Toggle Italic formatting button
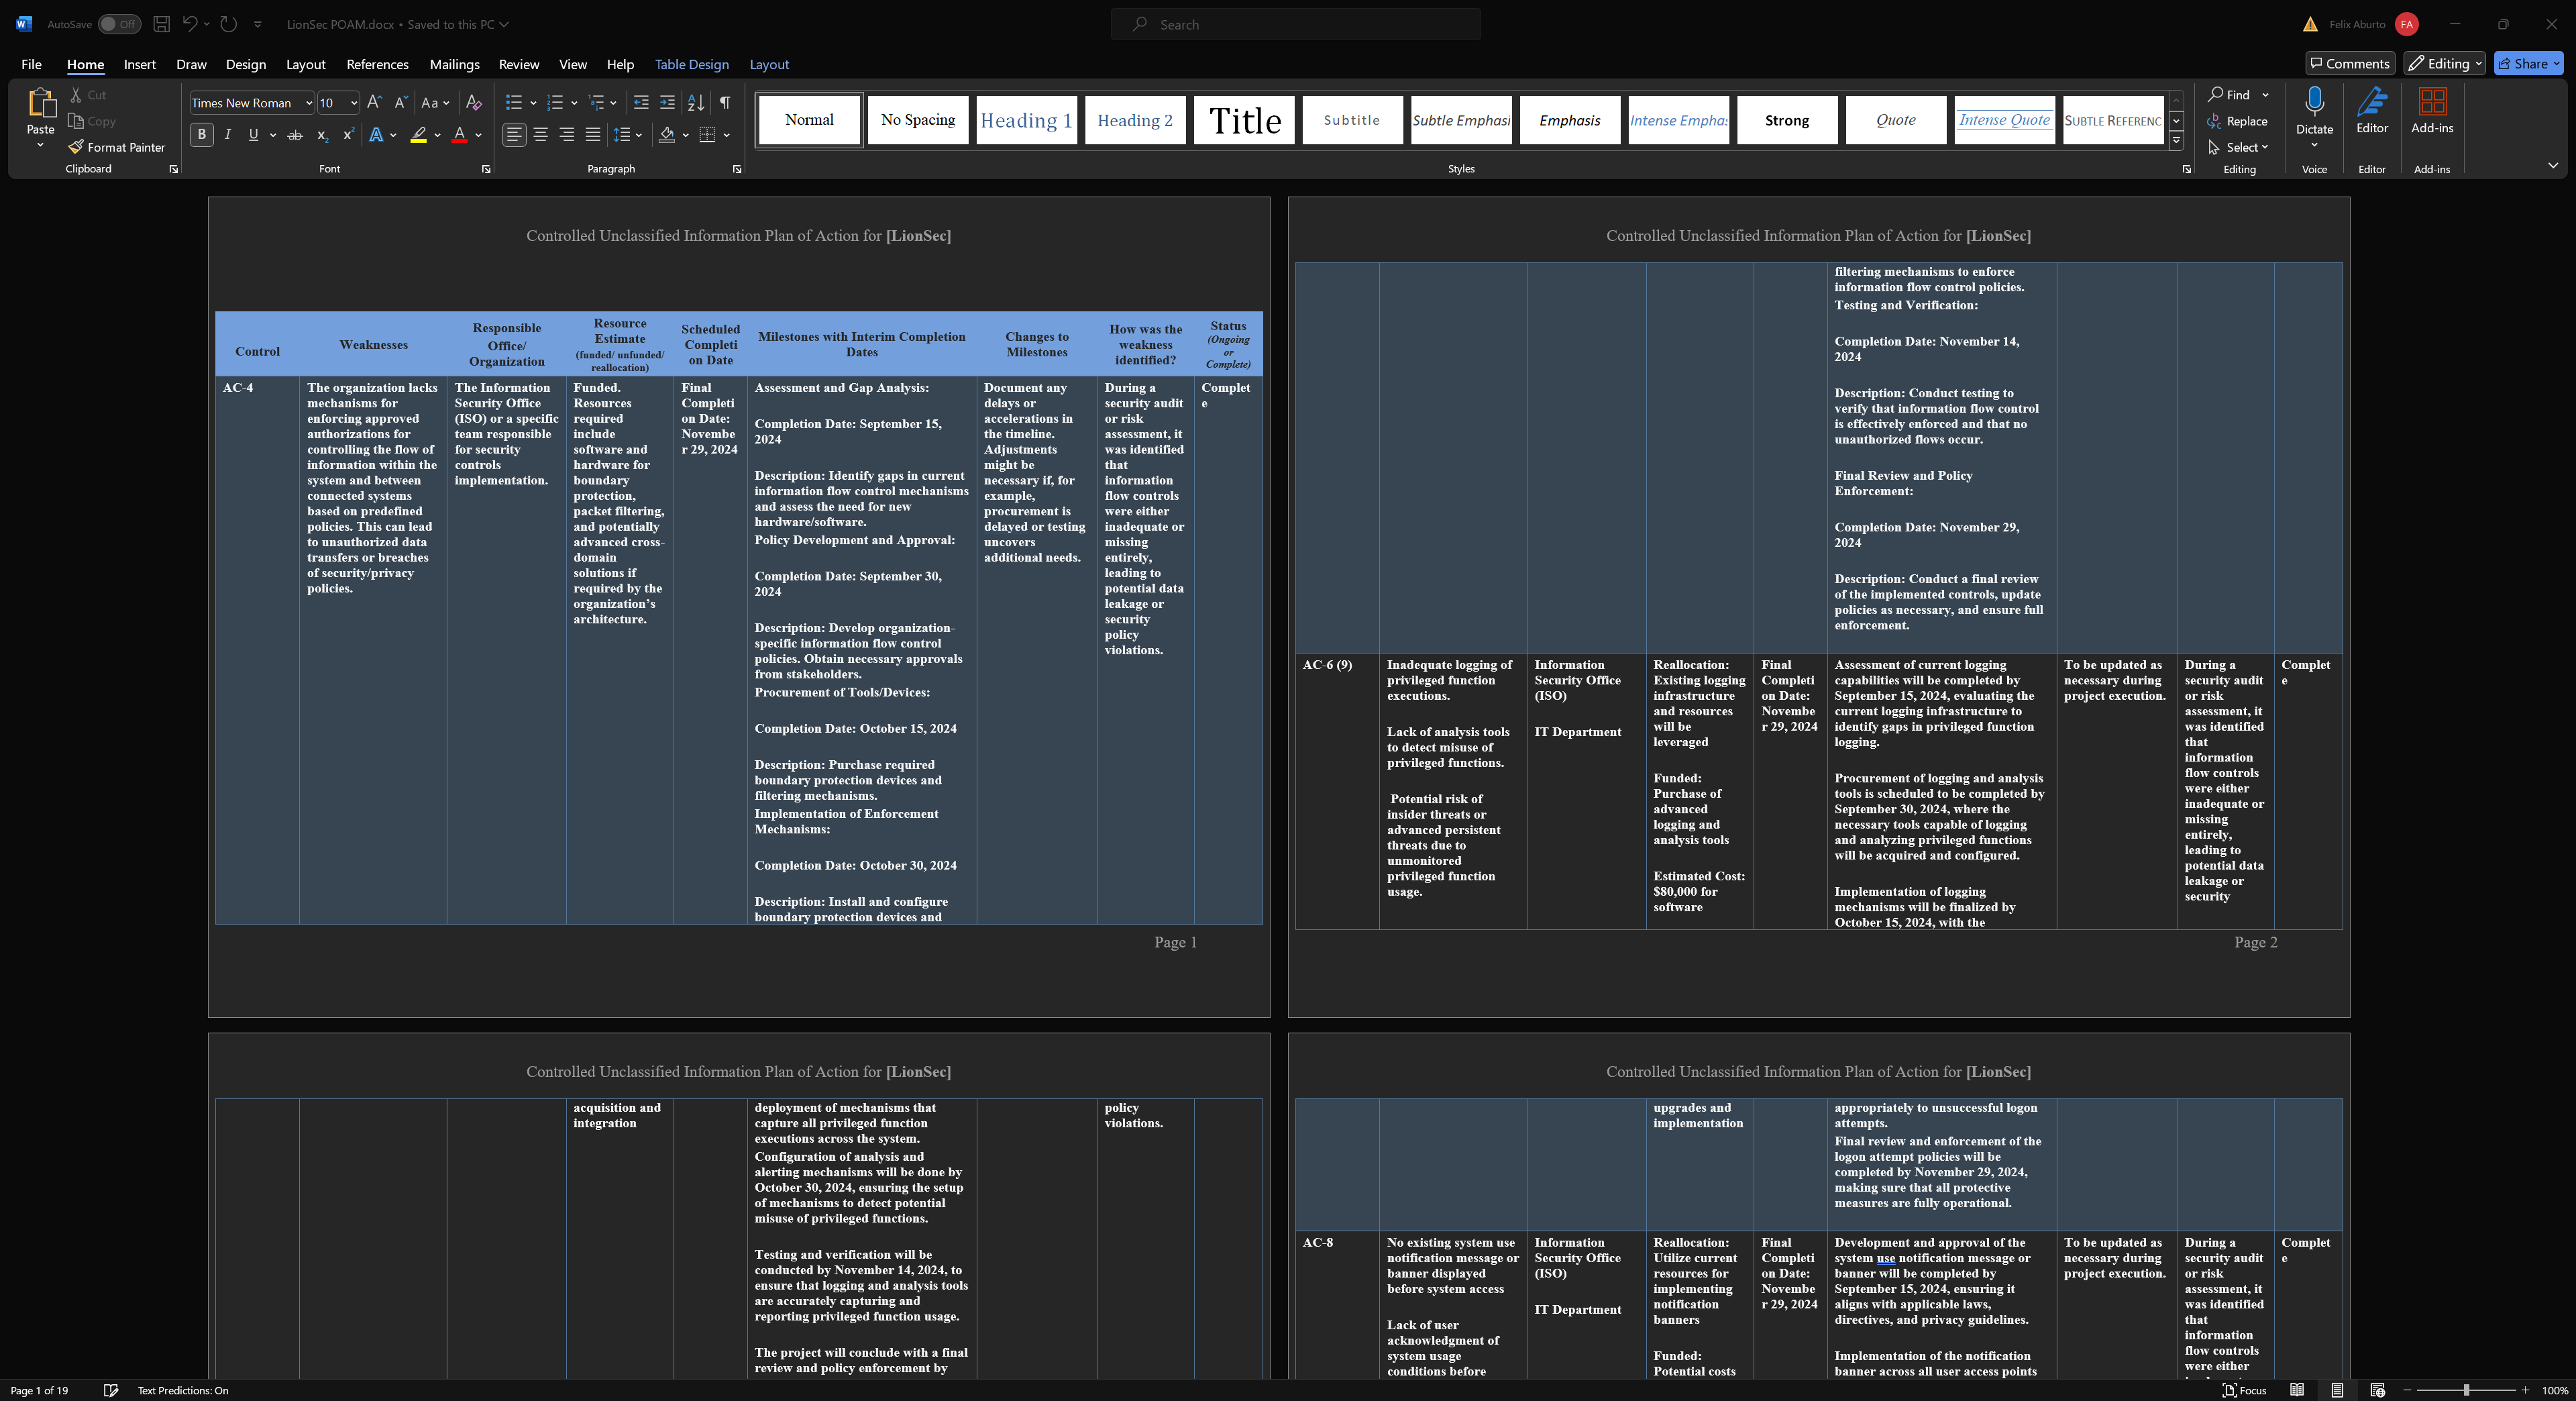2576x1401 pixels. [x=228, y=135]
